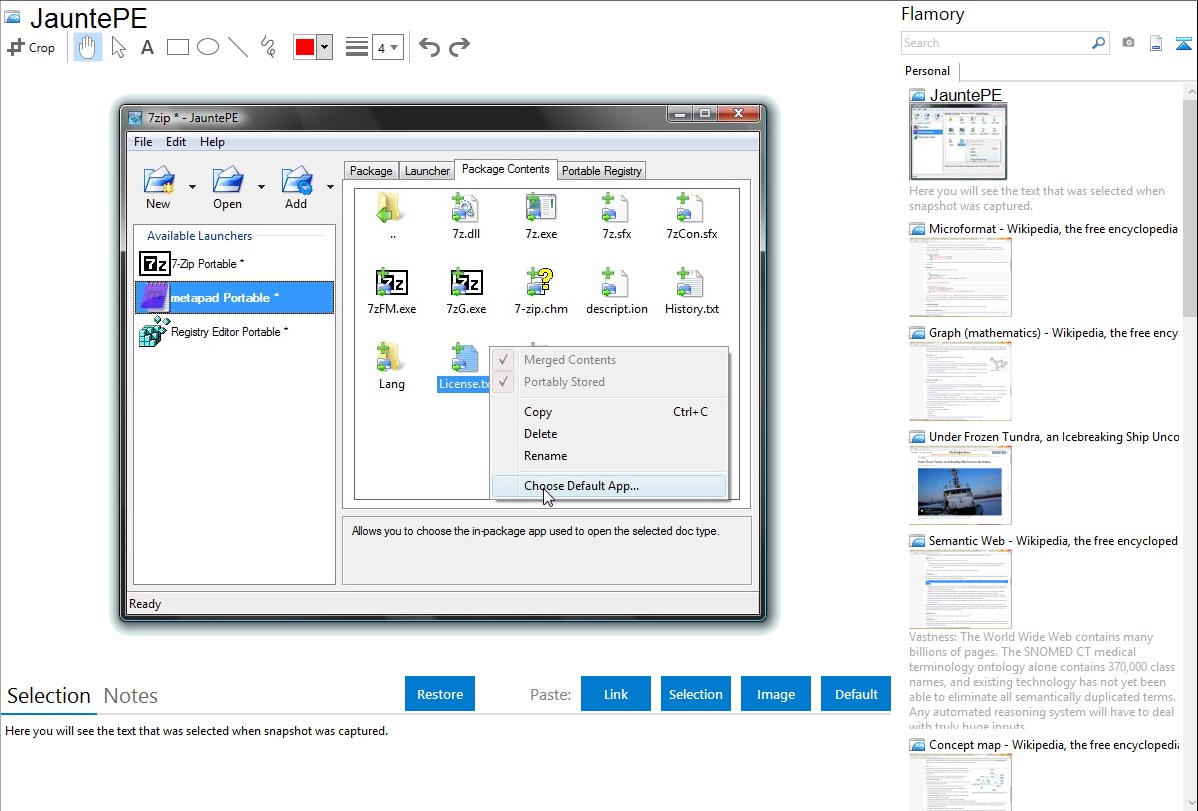Click the search magnifier icon

(1098, 43)
